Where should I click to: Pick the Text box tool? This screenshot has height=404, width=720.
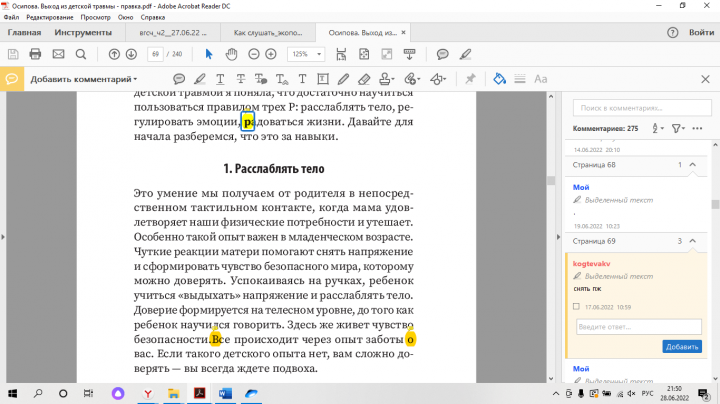(323, 79)
